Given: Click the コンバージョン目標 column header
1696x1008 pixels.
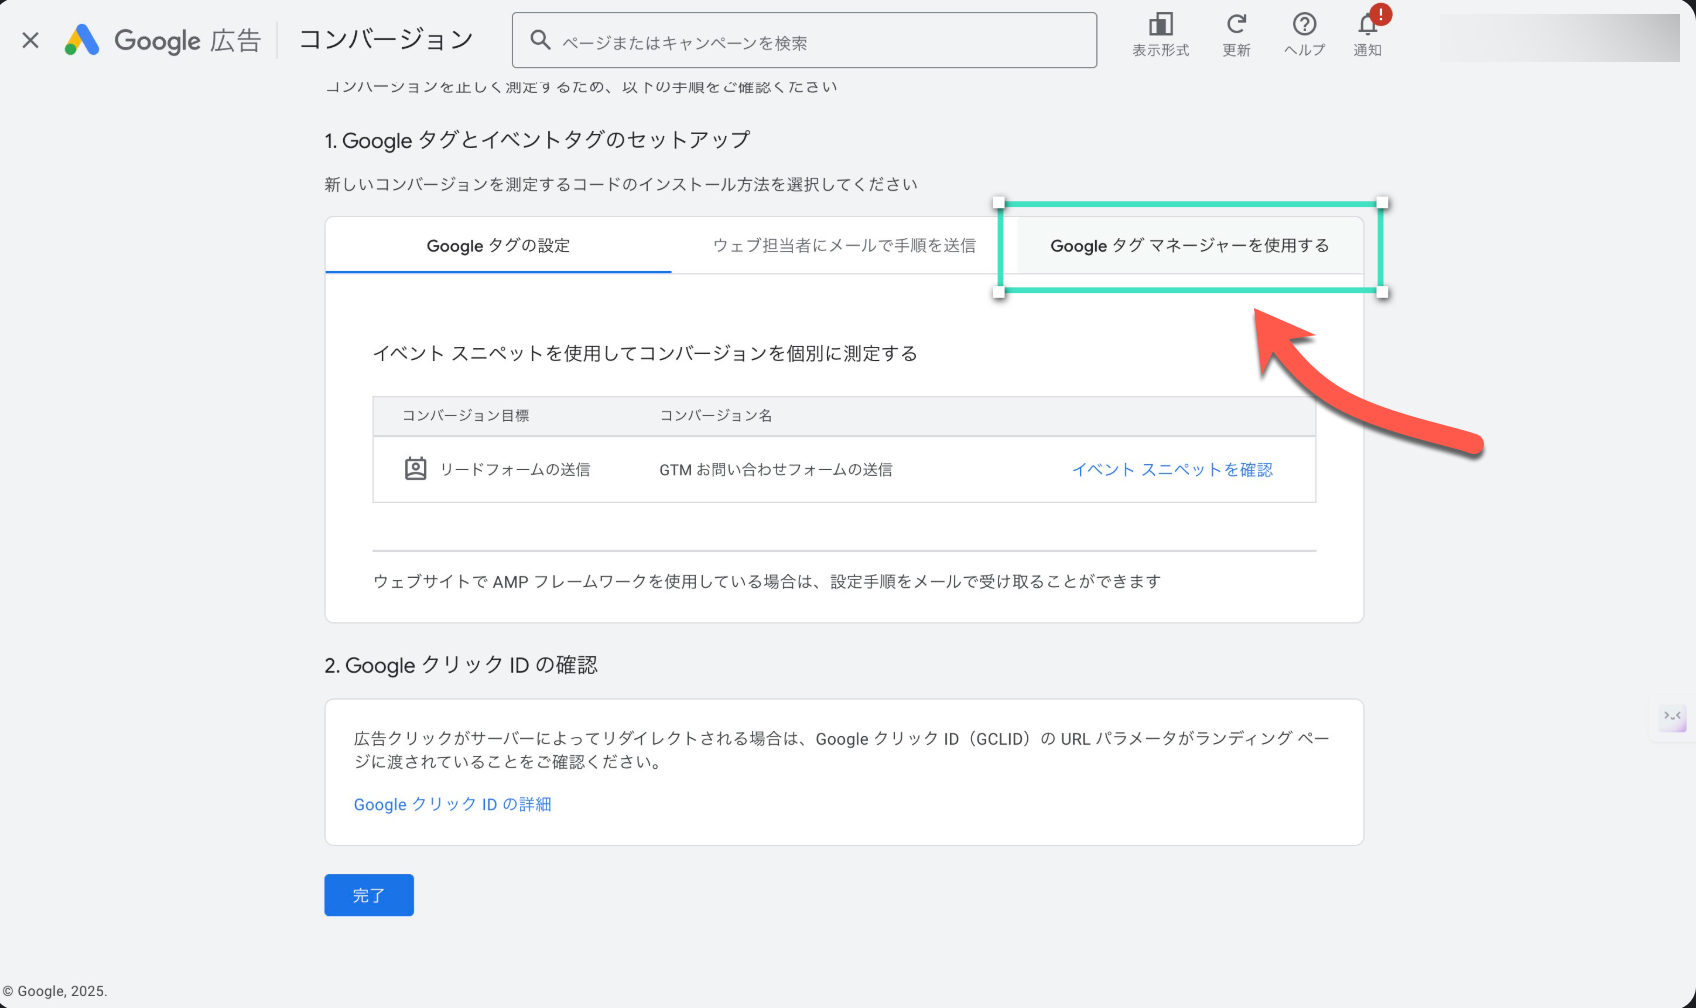Looking at the screenshot, I should tap(465, 416).
